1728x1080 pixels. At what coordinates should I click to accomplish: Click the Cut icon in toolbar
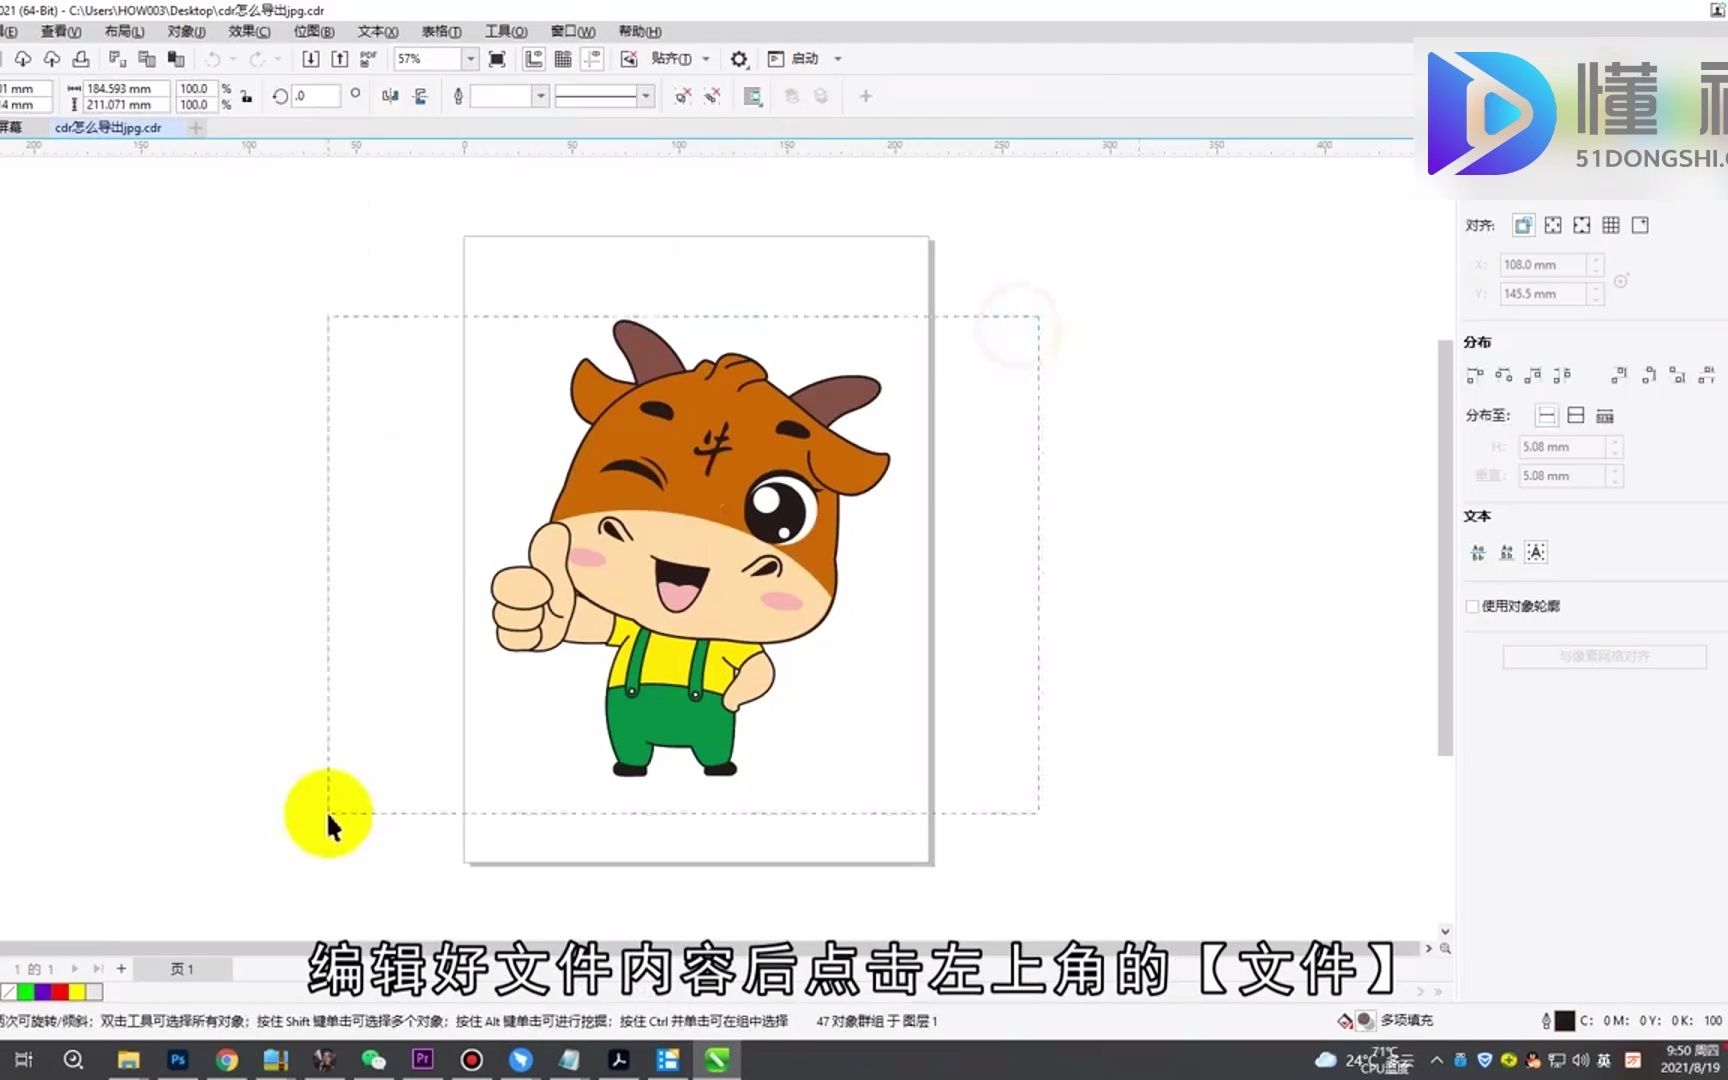click(x=117, y=59)
